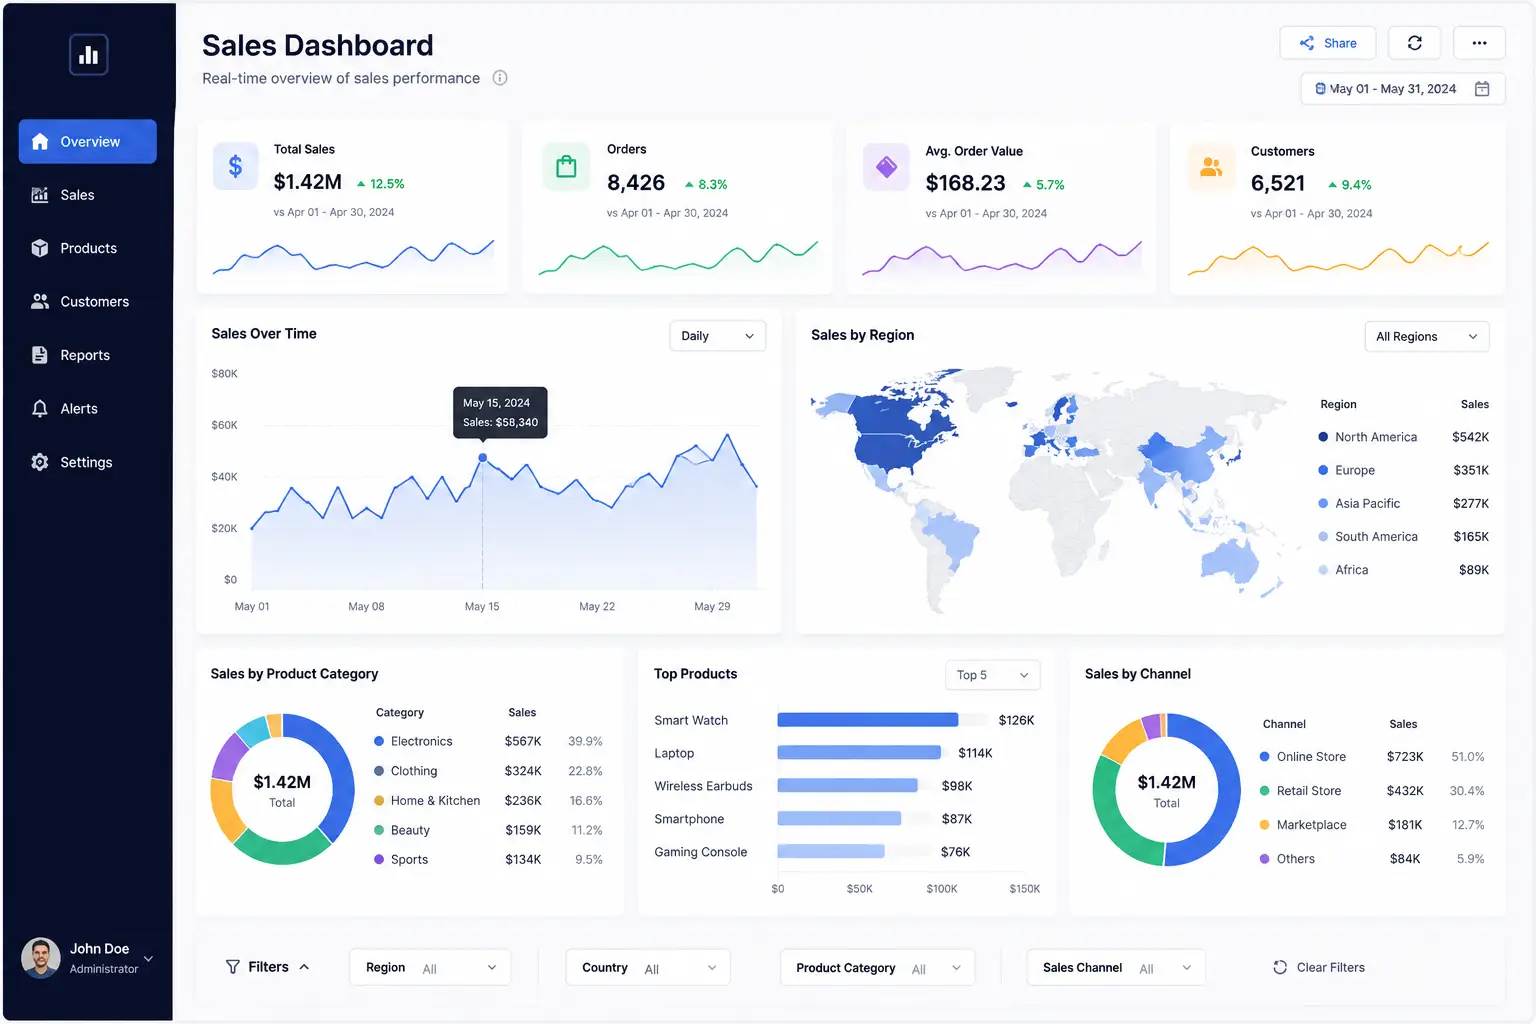Expand the John Doe account menu chevron

point(148,958)
